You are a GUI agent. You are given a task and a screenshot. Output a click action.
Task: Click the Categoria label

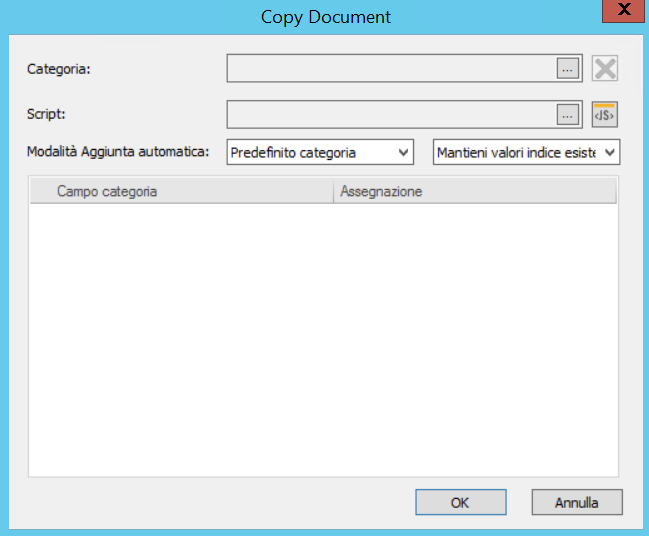(x=59, y=68)
